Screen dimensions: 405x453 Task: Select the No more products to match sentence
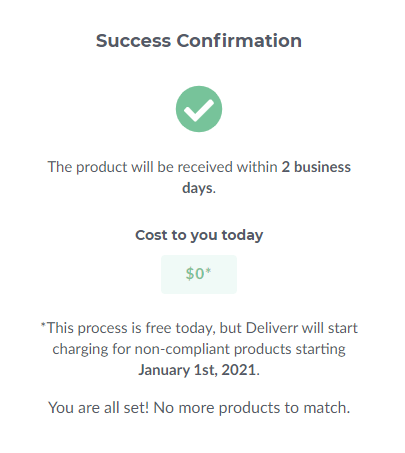(x=252, y=407)
